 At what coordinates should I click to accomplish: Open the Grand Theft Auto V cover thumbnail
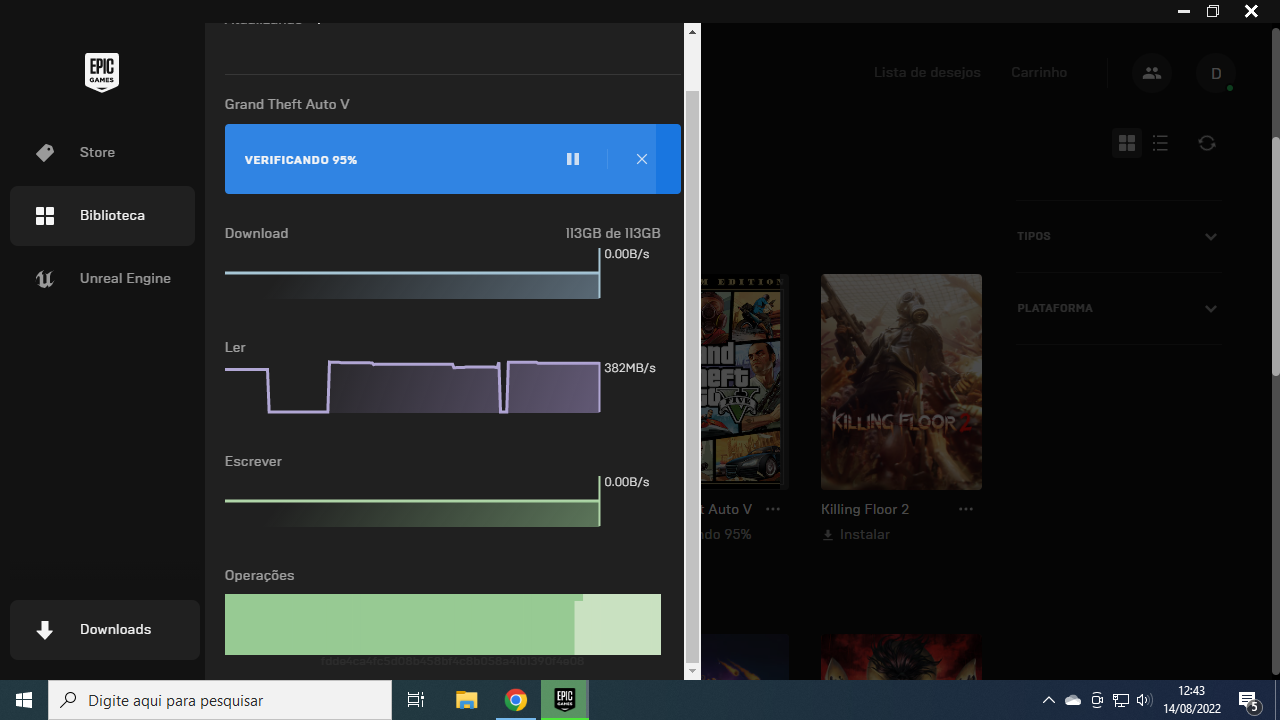click(x=745, y=382)
